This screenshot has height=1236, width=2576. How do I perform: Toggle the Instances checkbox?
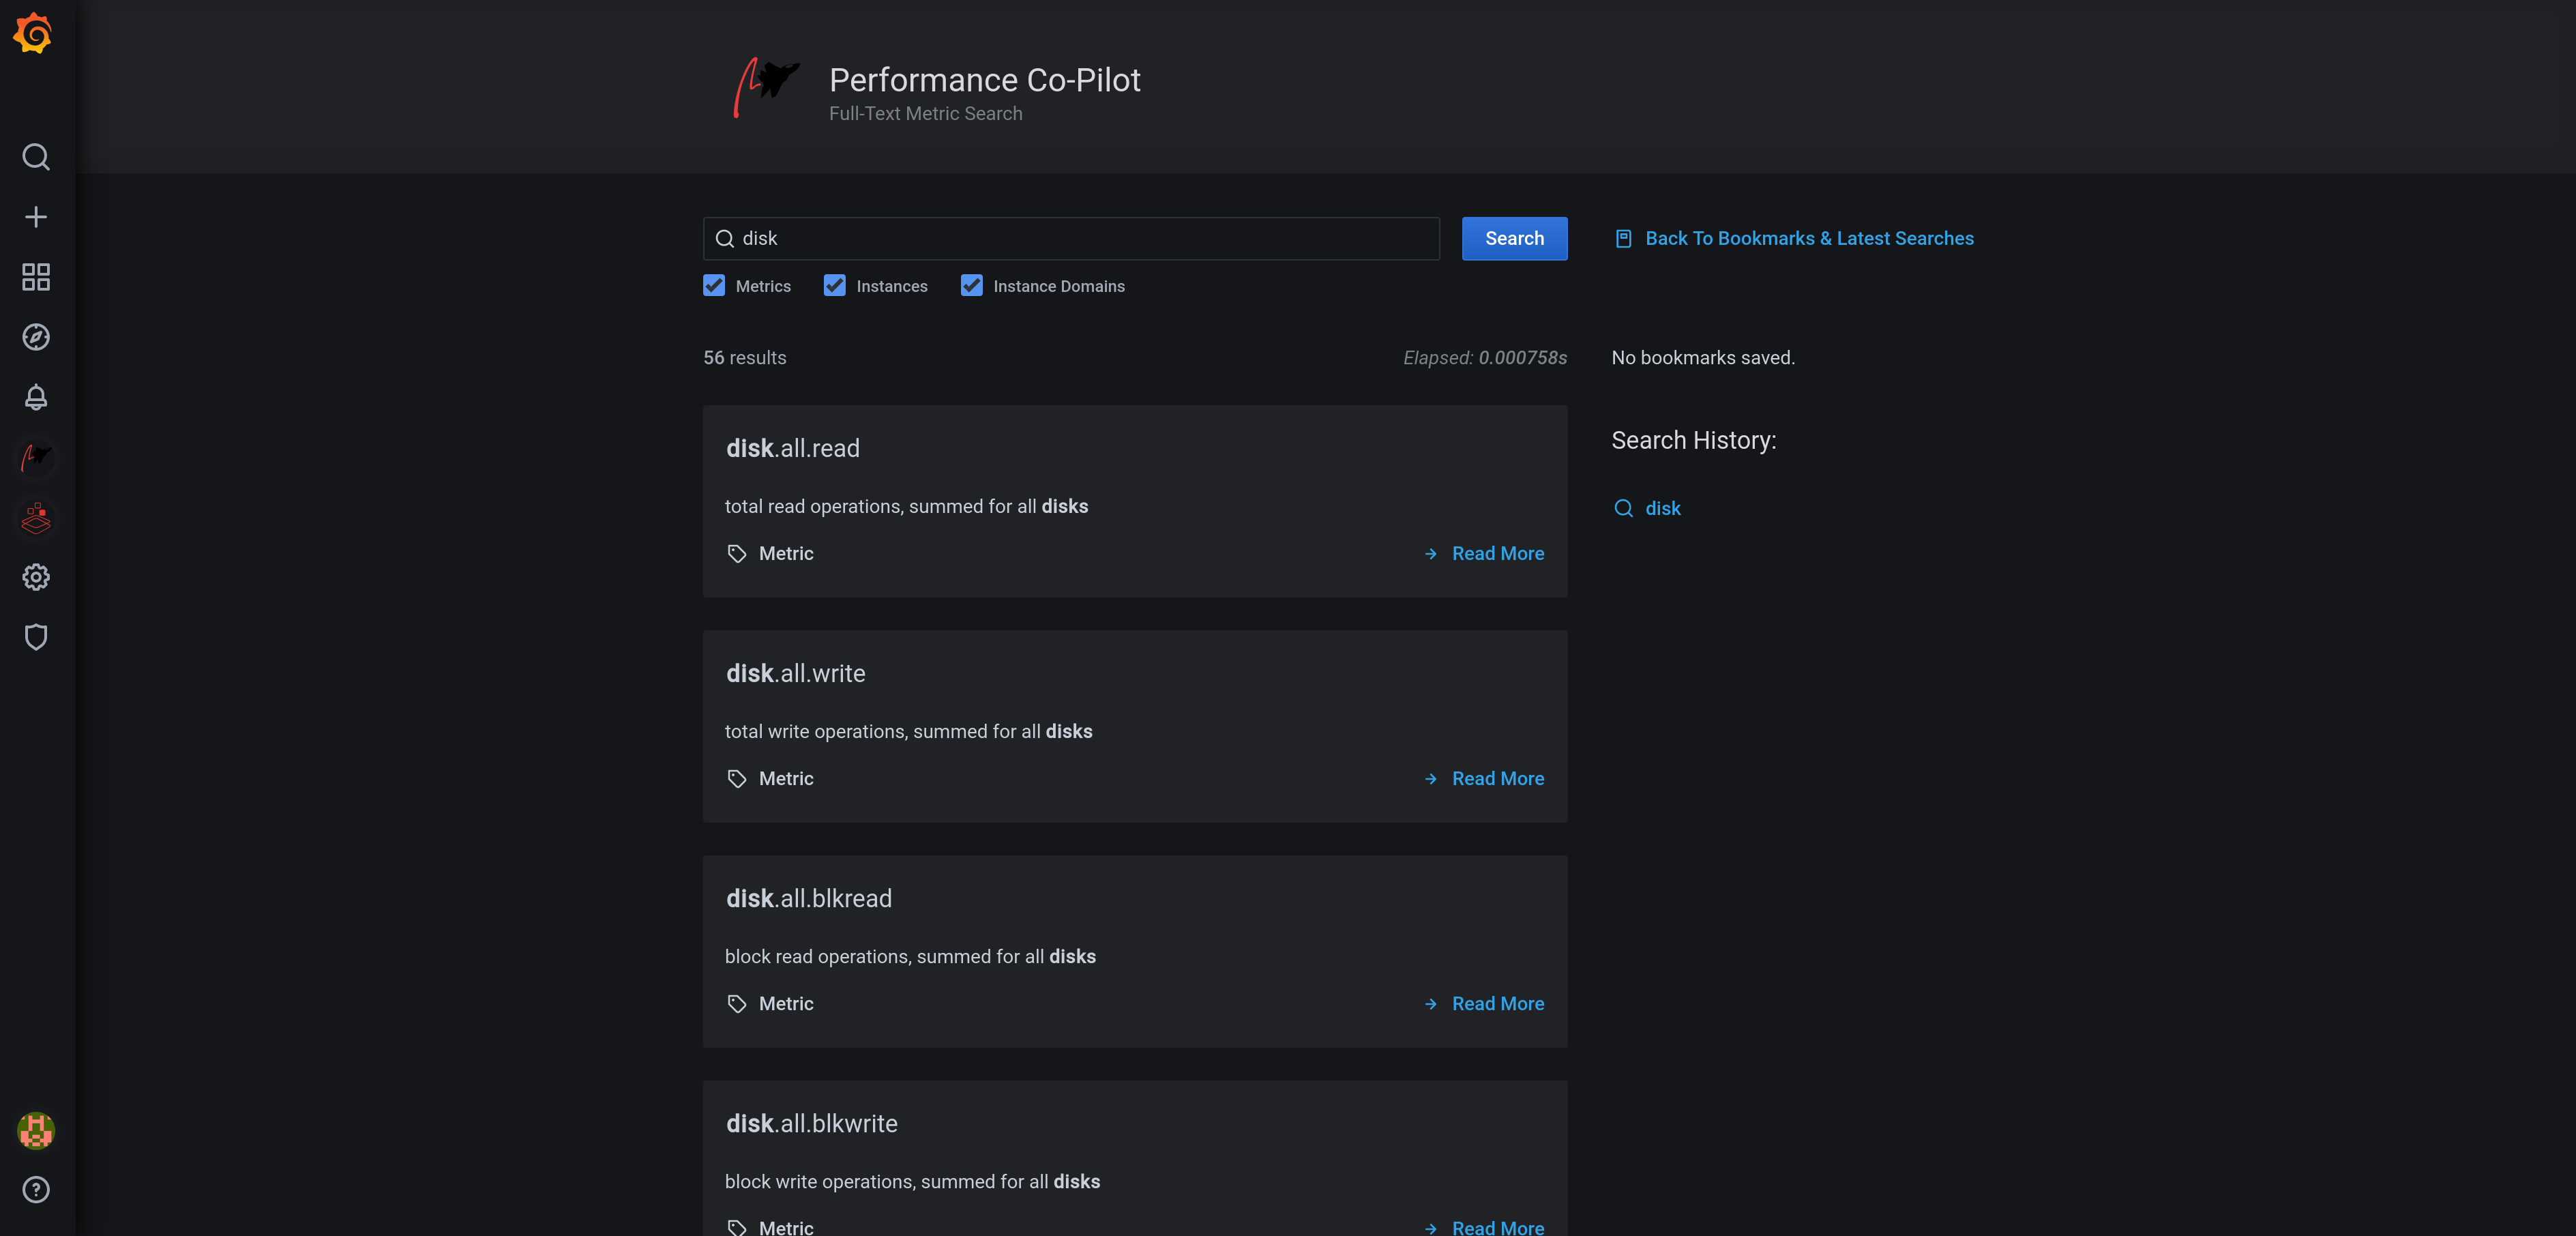[x=835, y=286]
